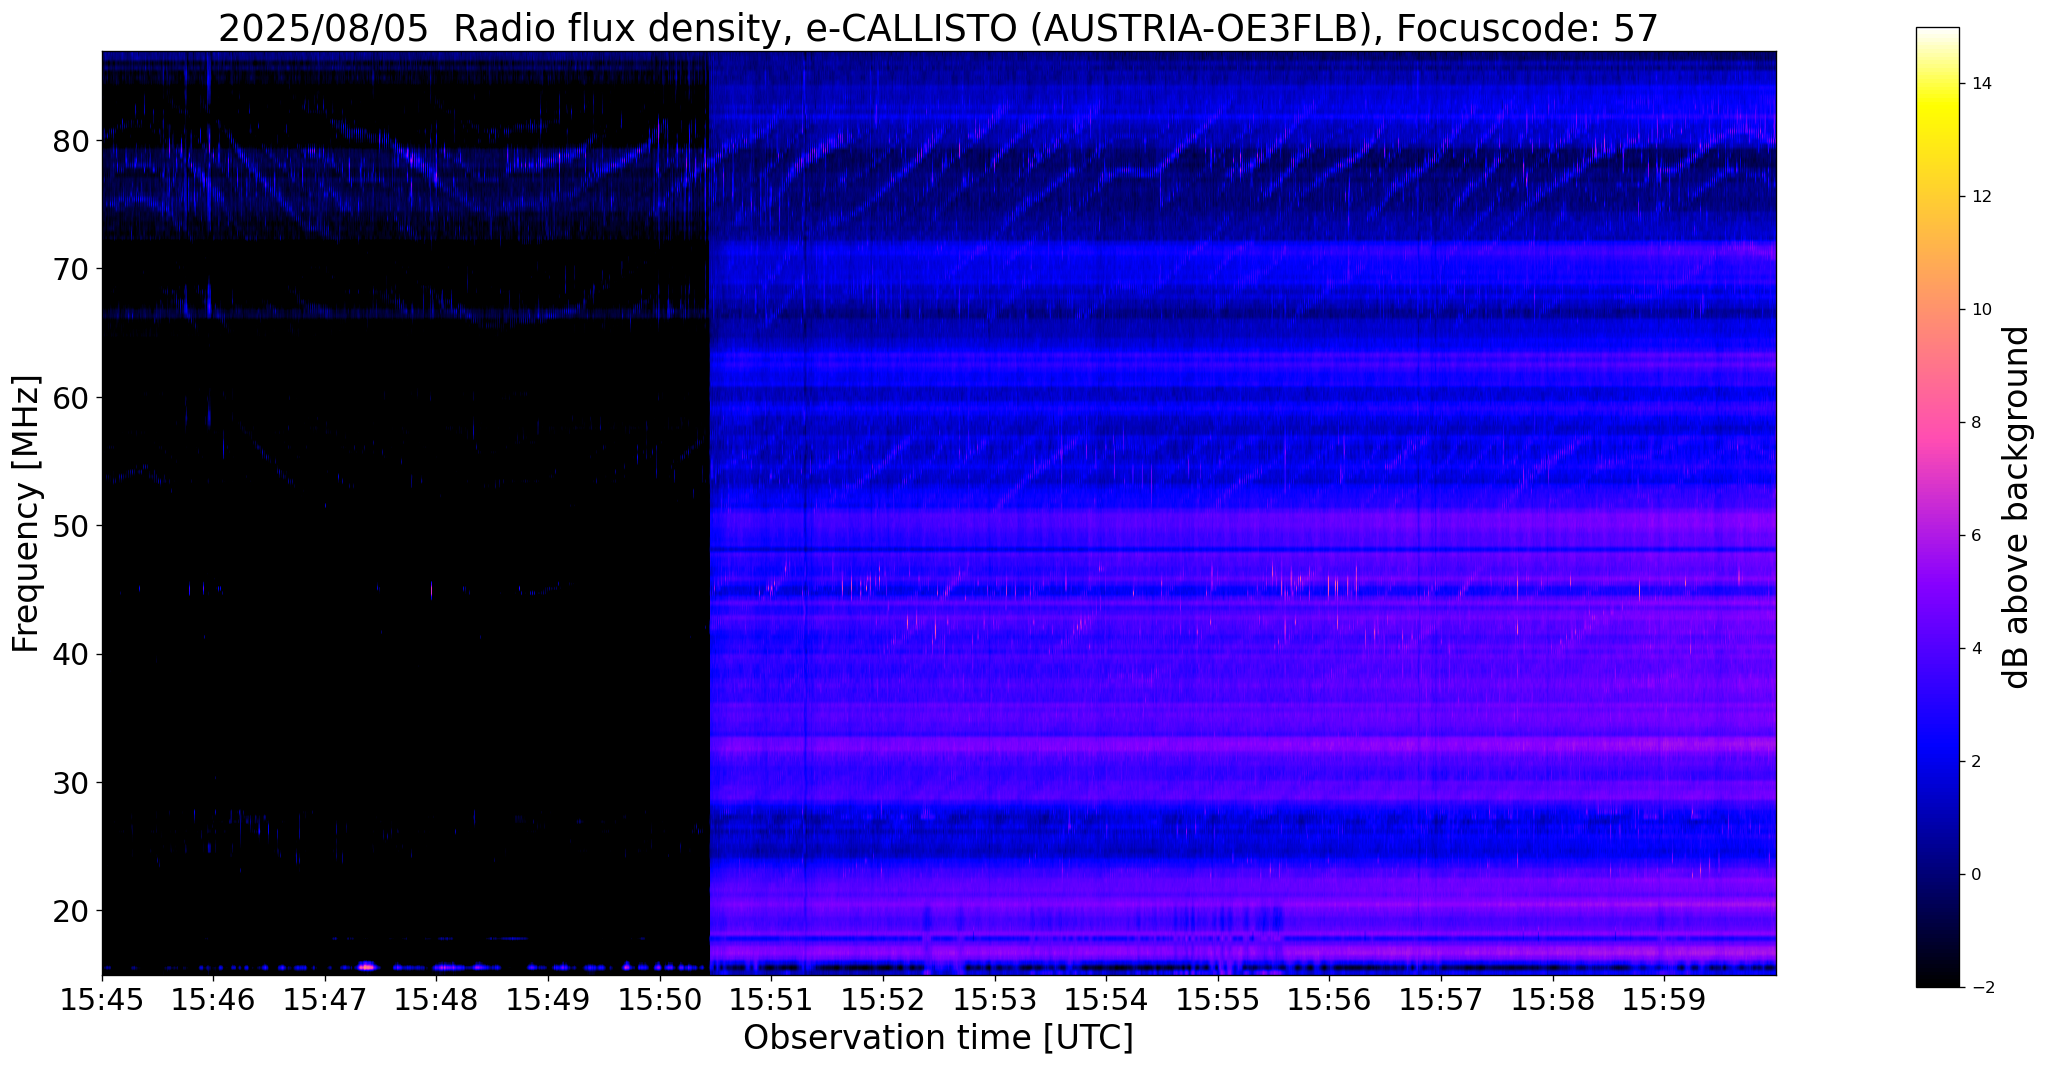Click the 40 MHz frequency tick label
The height and width of the screenshot is (1067, 2047).
[x=71, y=654]
